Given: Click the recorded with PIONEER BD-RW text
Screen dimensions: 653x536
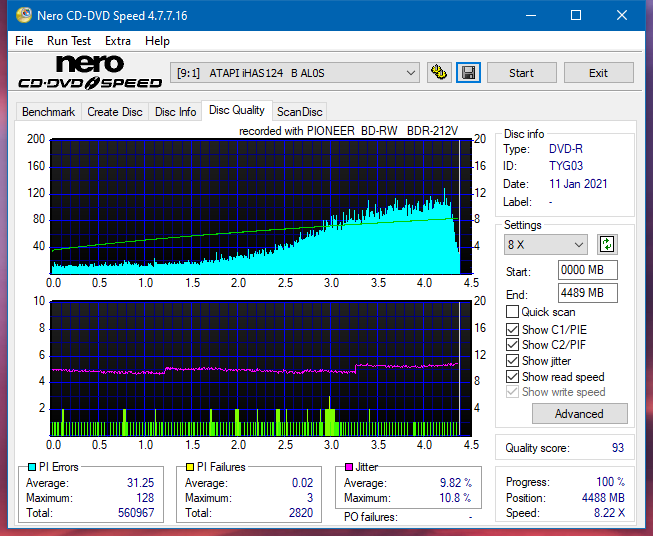Looking at the screenshot, I should [x=348, y=131].
